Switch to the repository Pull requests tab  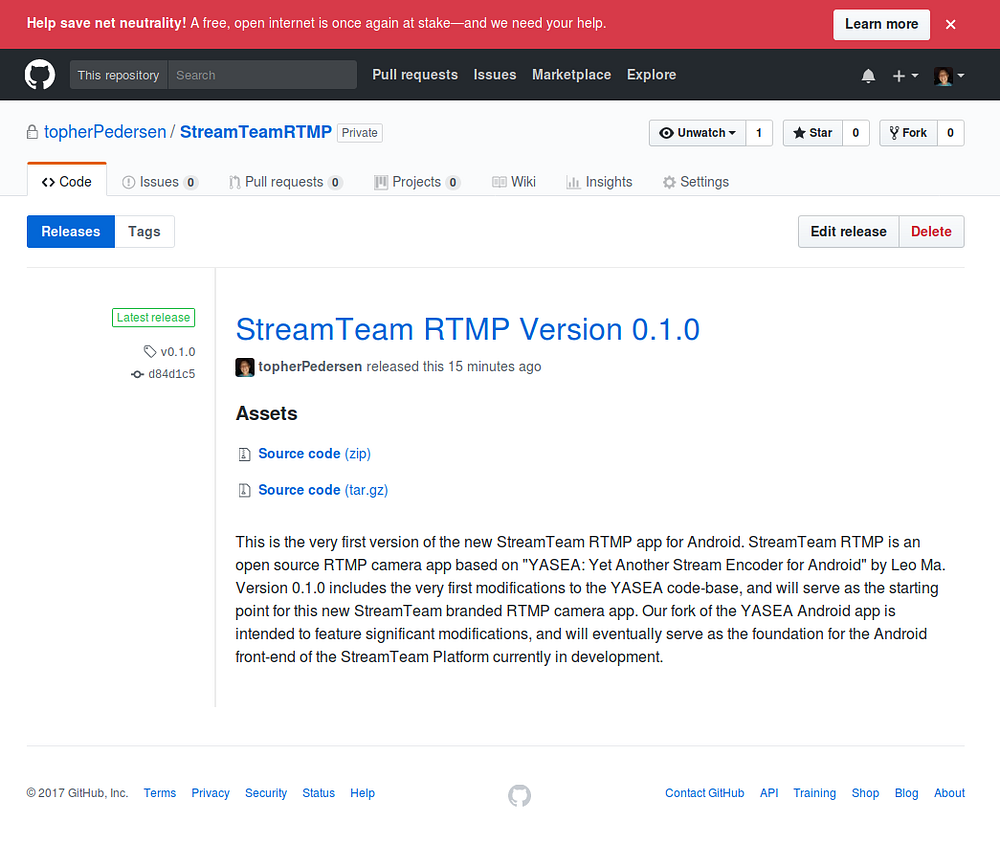click(x=285, y=182)
